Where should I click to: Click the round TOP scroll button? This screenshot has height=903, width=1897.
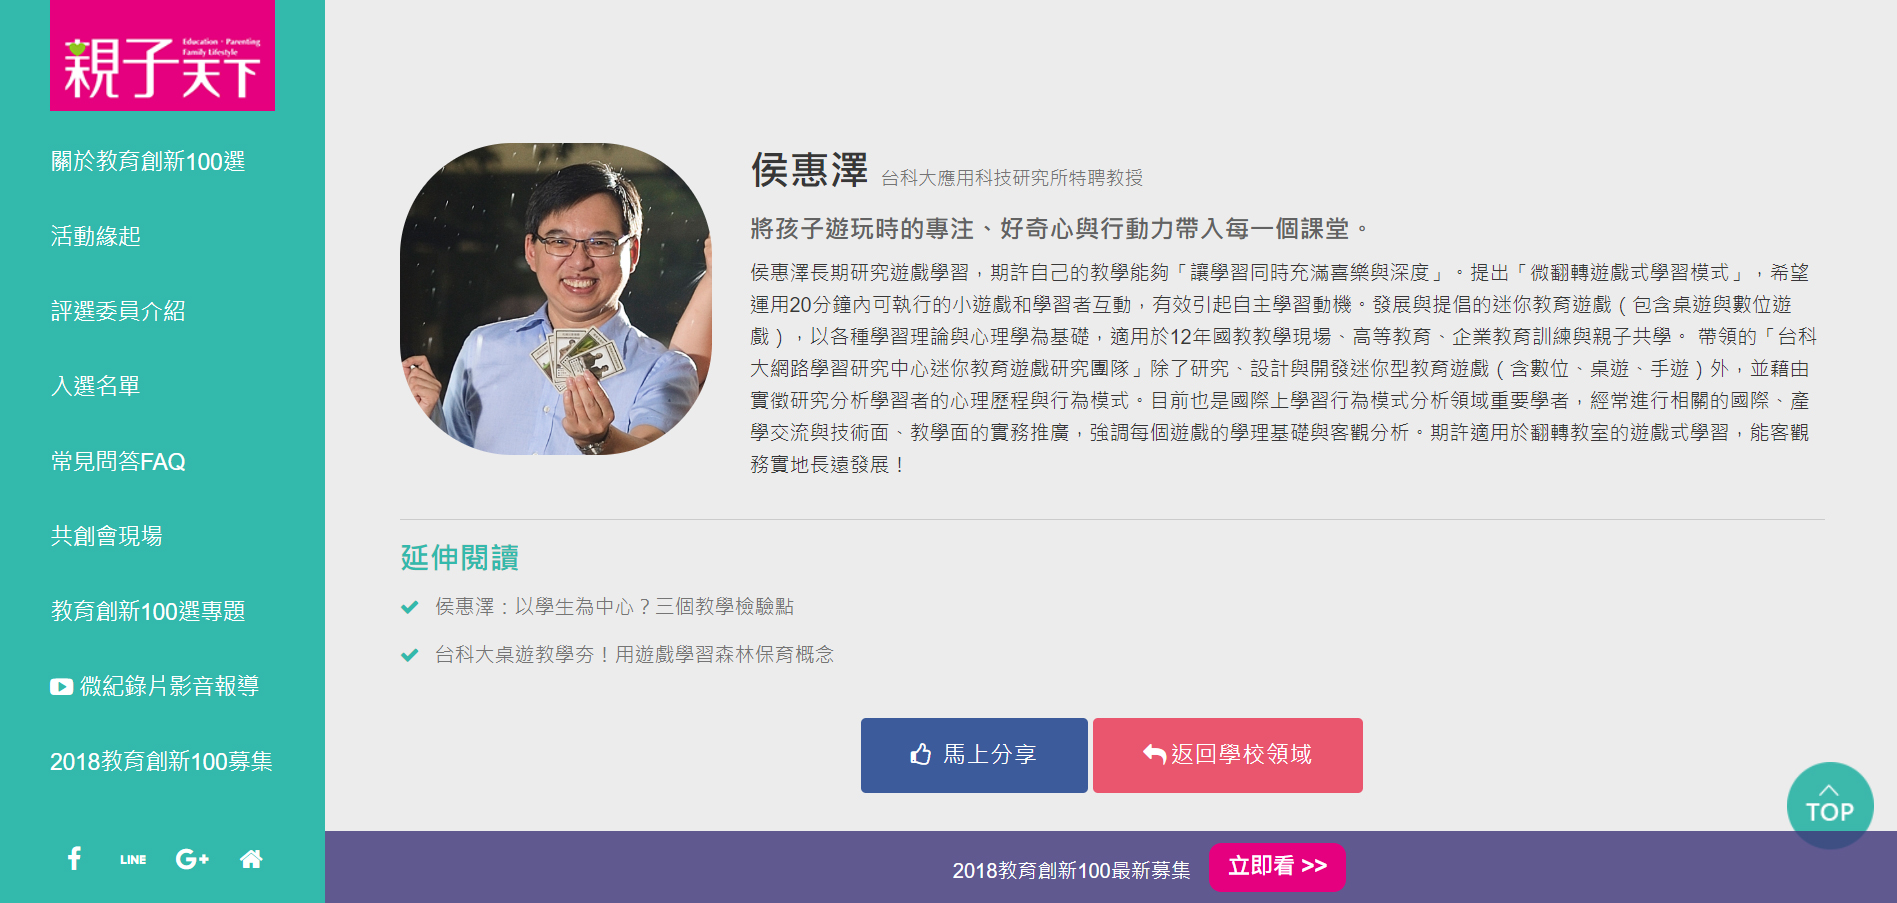click(x=1830, y=805)
